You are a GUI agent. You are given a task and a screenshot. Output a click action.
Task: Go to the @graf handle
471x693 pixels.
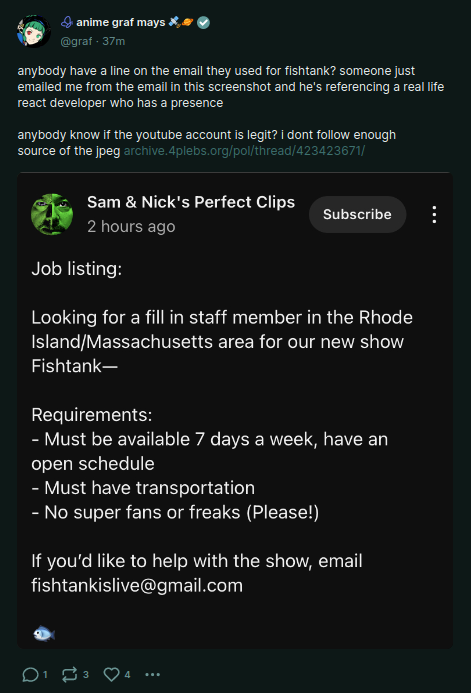click(x=76, y=41)
